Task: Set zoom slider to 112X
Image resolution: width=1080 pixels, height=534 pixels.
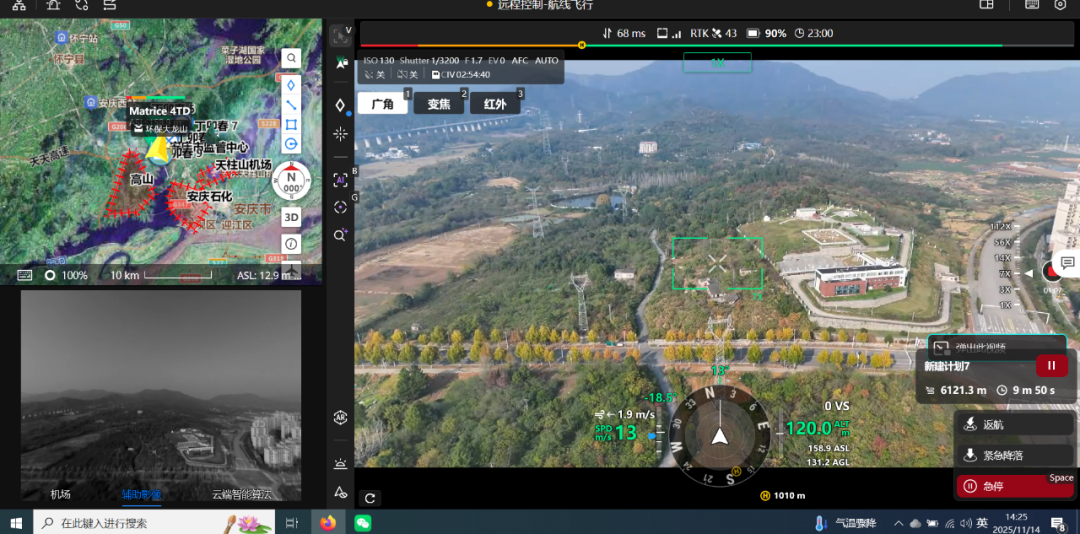Action: coord(1000,226)
